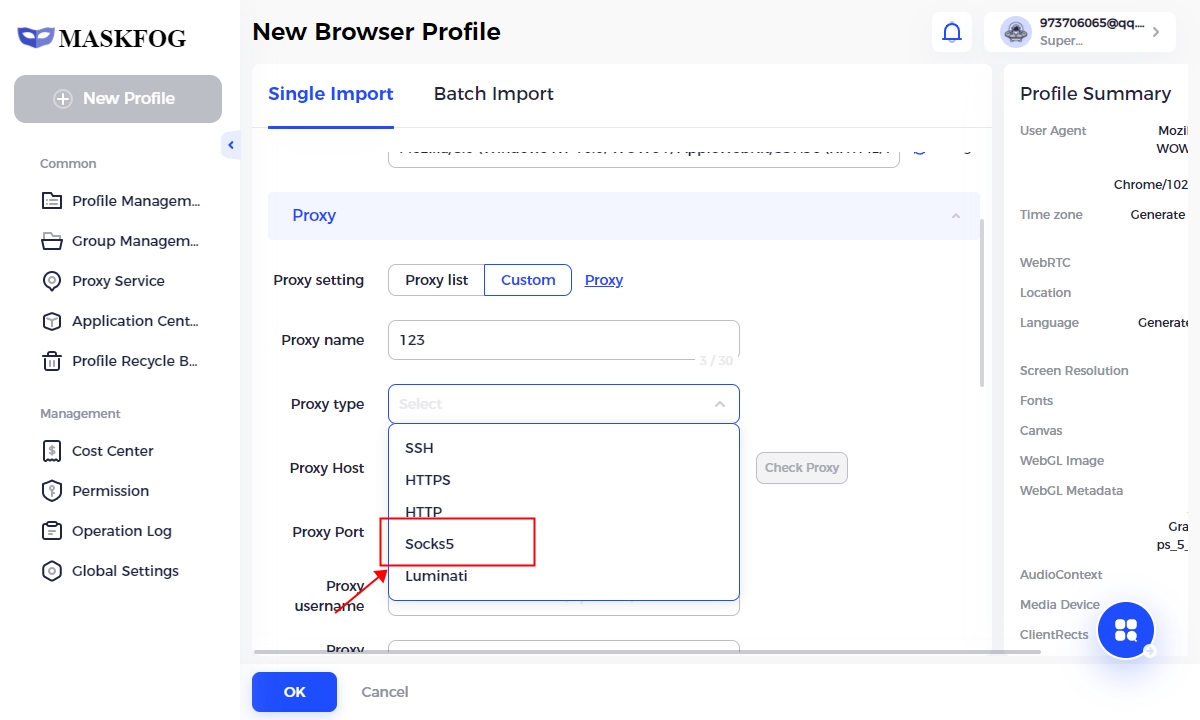
Task: Open Group Management folder icon
Action: tap(52, 241)
